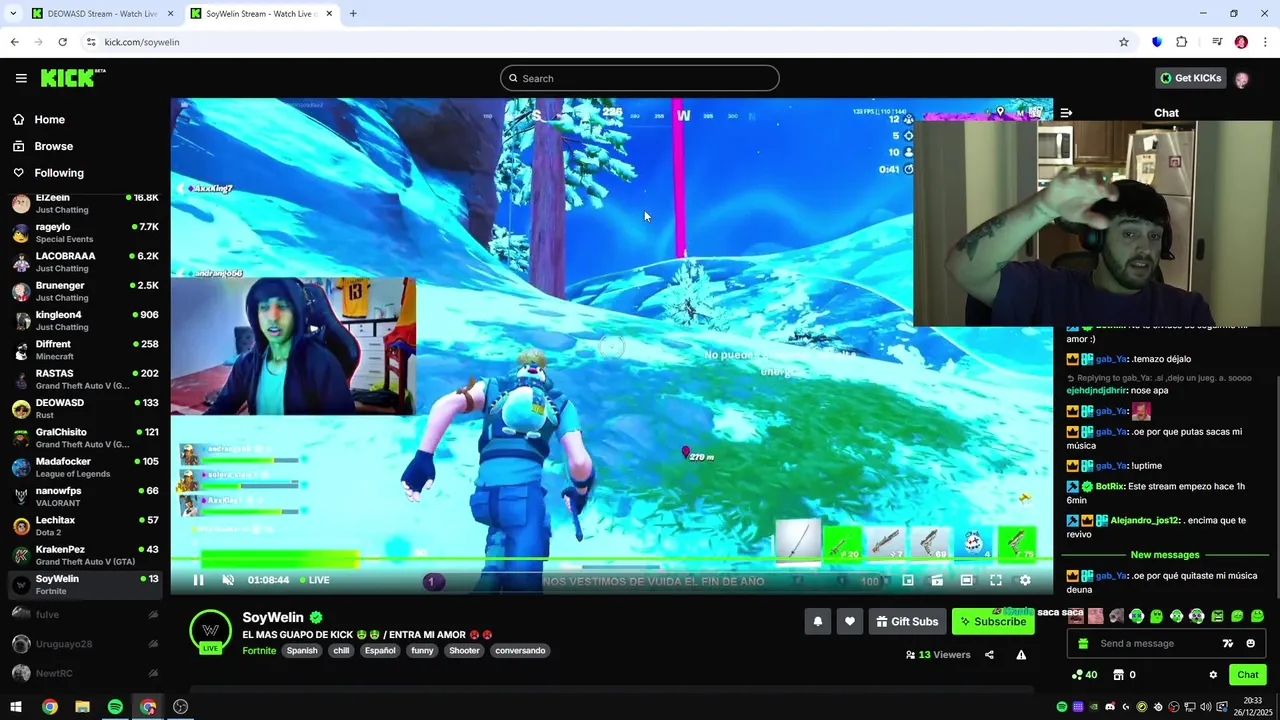Click Fortnite category link

(x=259, y=651)
